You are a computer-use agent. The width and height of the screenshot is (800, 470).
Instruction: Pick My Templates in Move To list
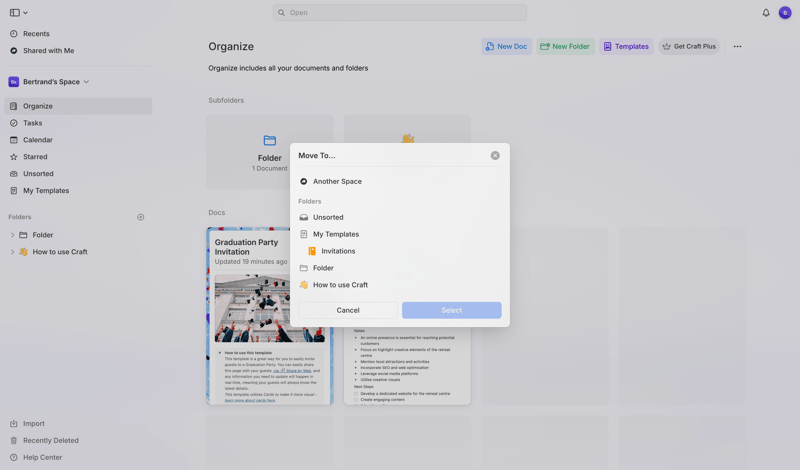(335, 234)
